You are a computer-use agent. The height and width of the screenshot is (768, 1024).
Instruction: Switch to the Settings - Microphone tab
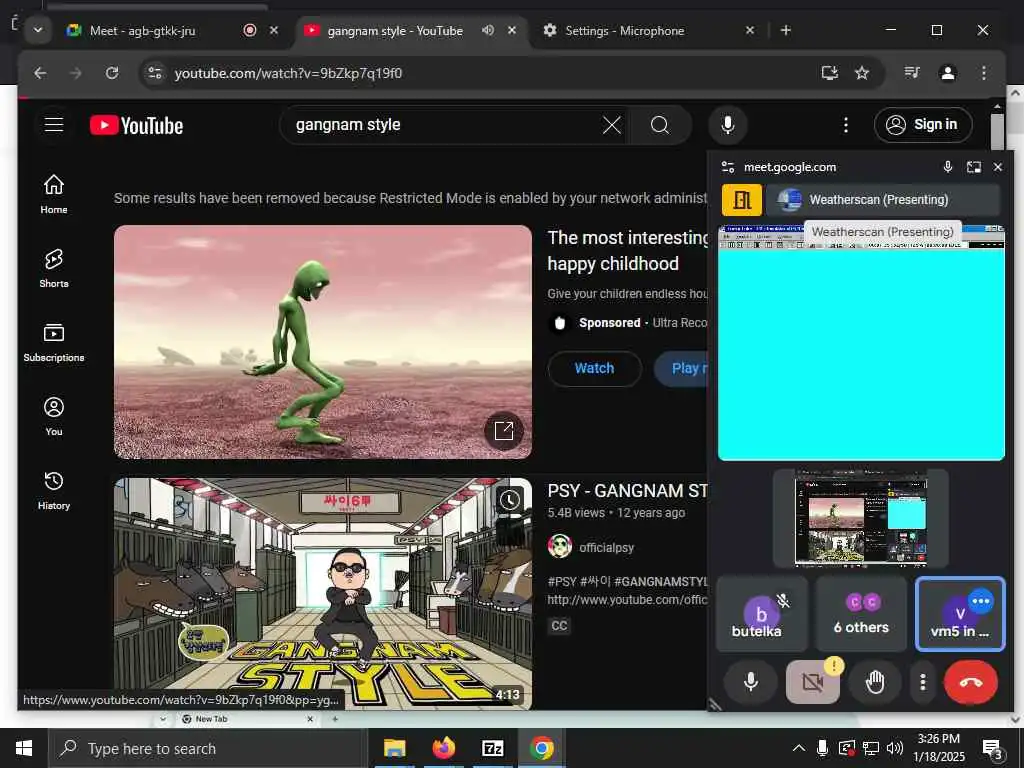tap(624, 30)
